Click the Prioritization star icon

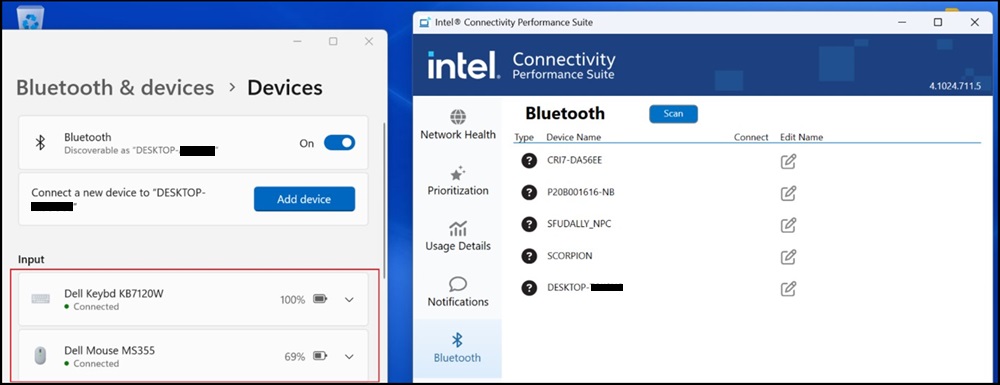pos(458,173)
